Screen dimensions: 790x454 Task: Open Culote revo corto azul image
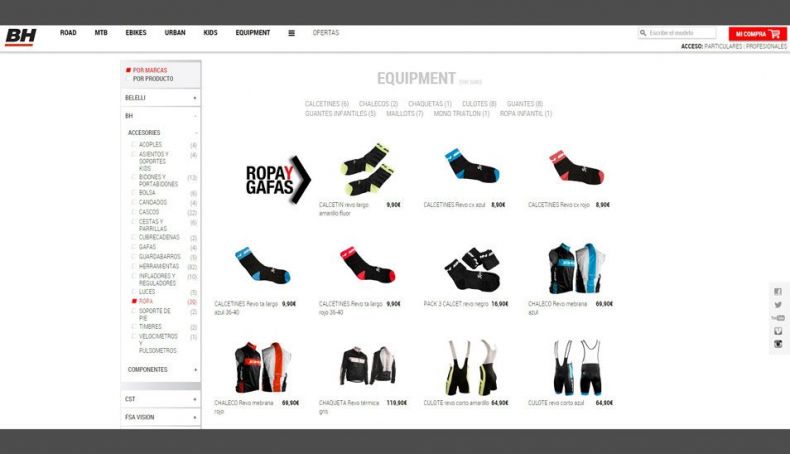click(577, 367)
